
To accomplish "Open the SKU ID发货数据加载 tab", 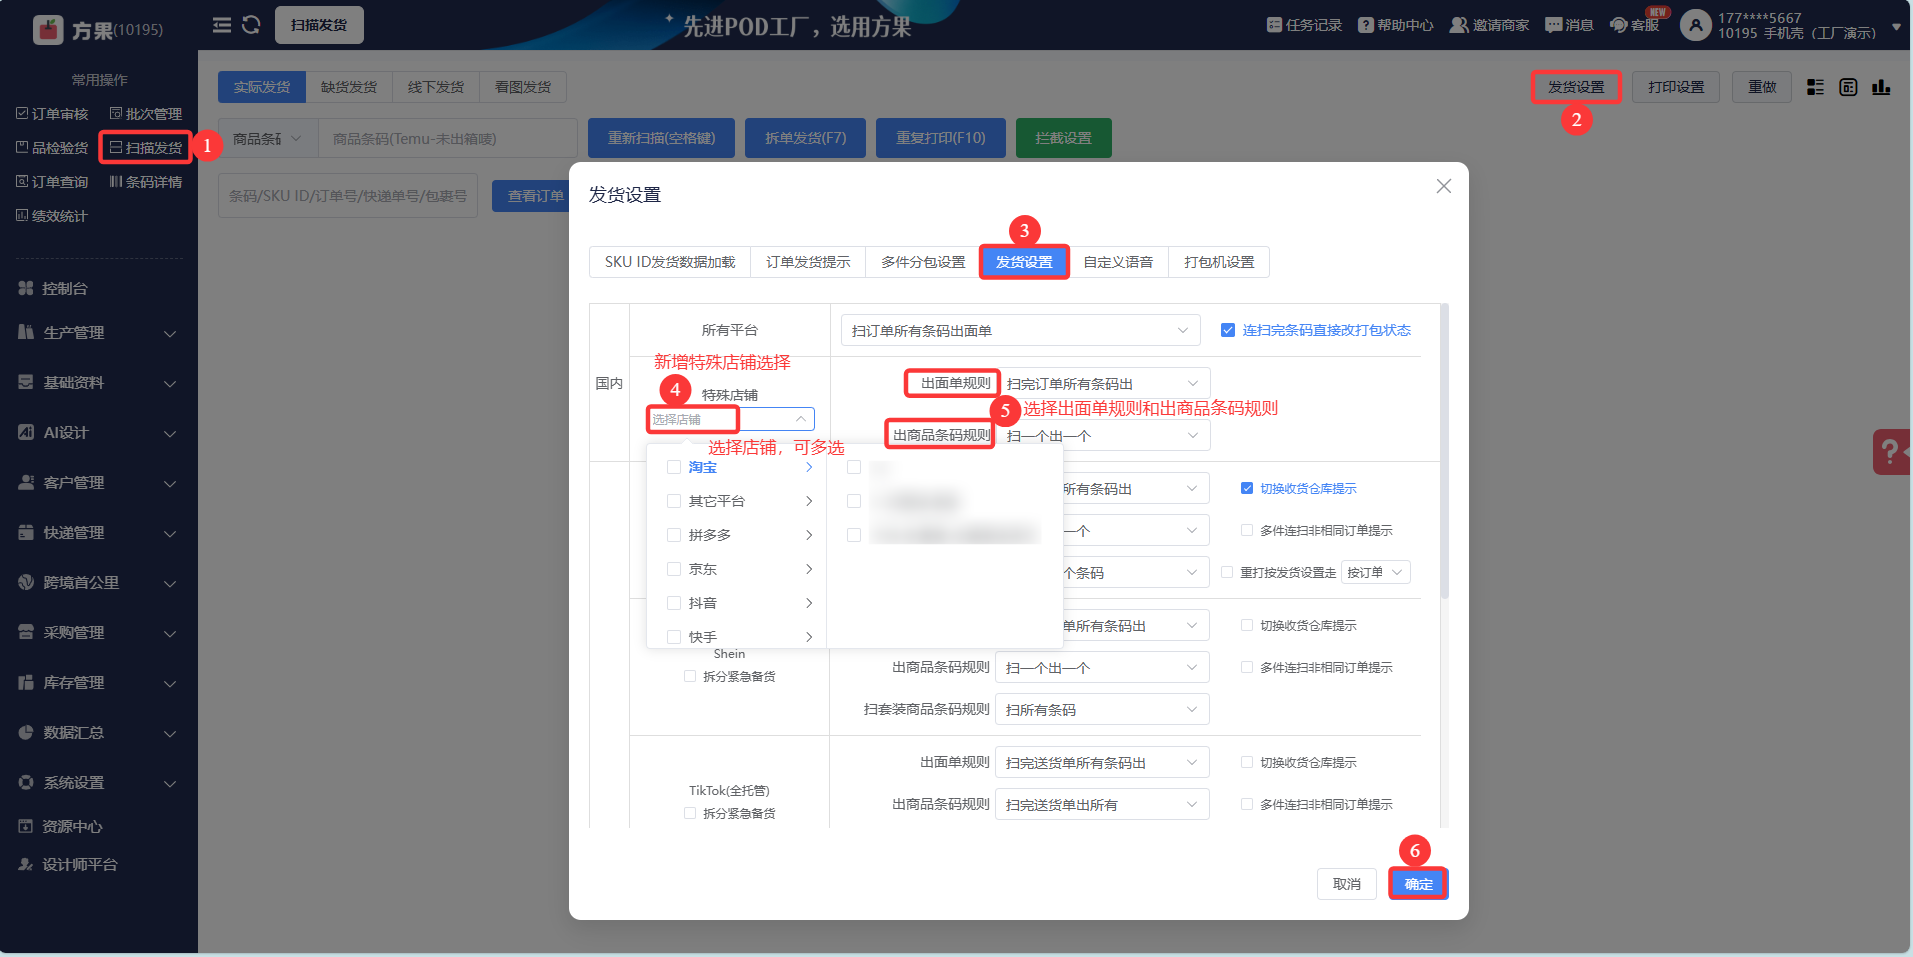I will click(x=670, y=262).
